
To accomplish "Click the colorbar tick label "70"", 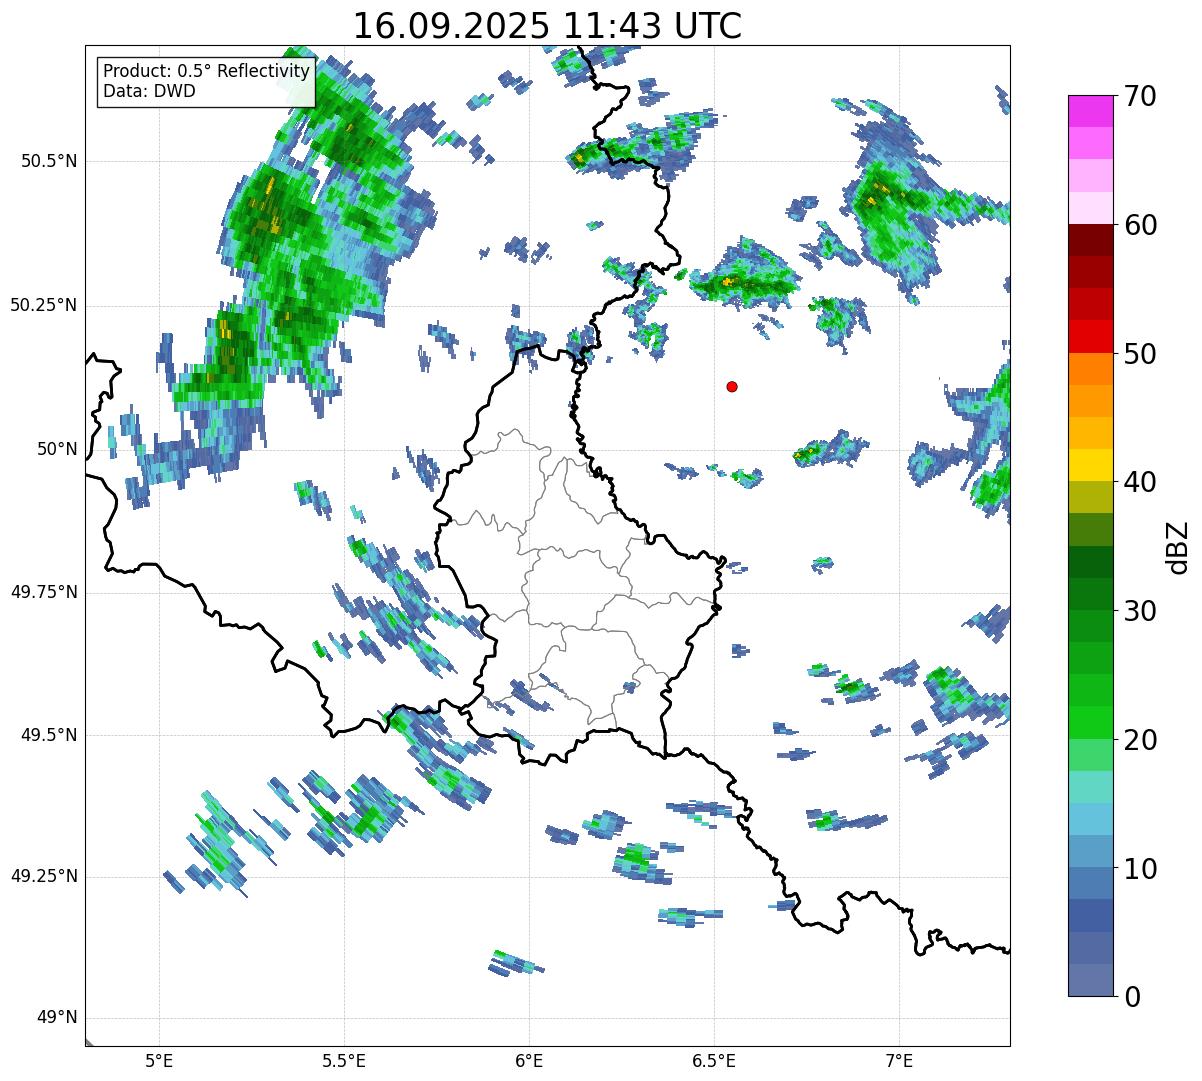I will (x=1140, y=96).
